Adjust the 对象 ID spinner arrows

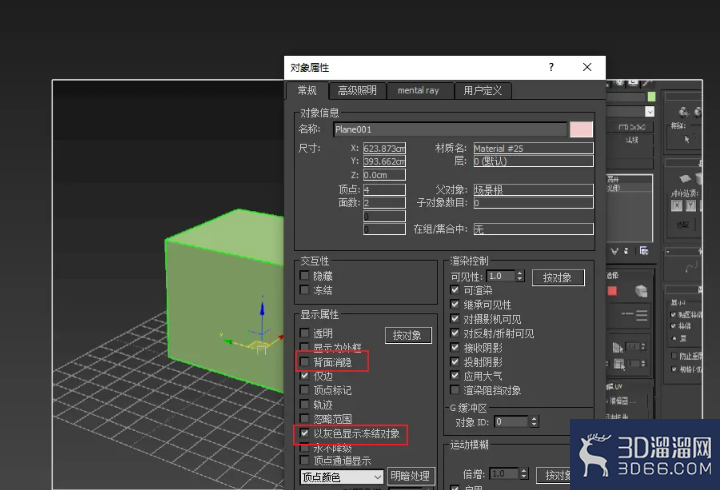[x=534, y=422]
